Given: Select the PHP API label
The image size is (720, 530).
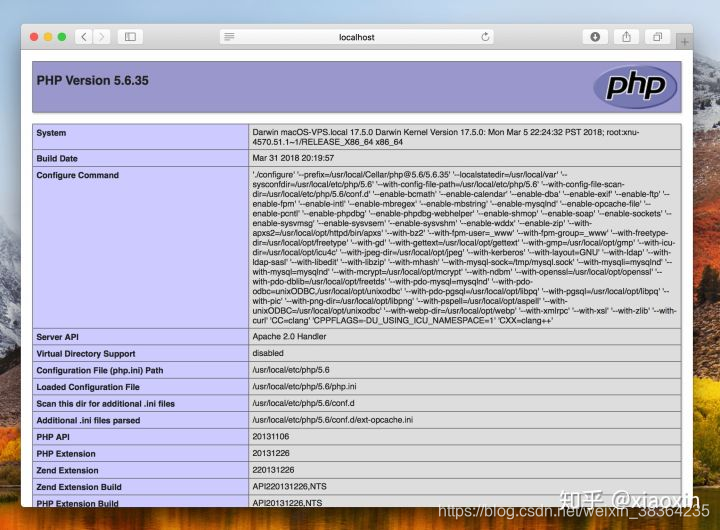Looking at the screenshot, I should [x=53, y=437].
